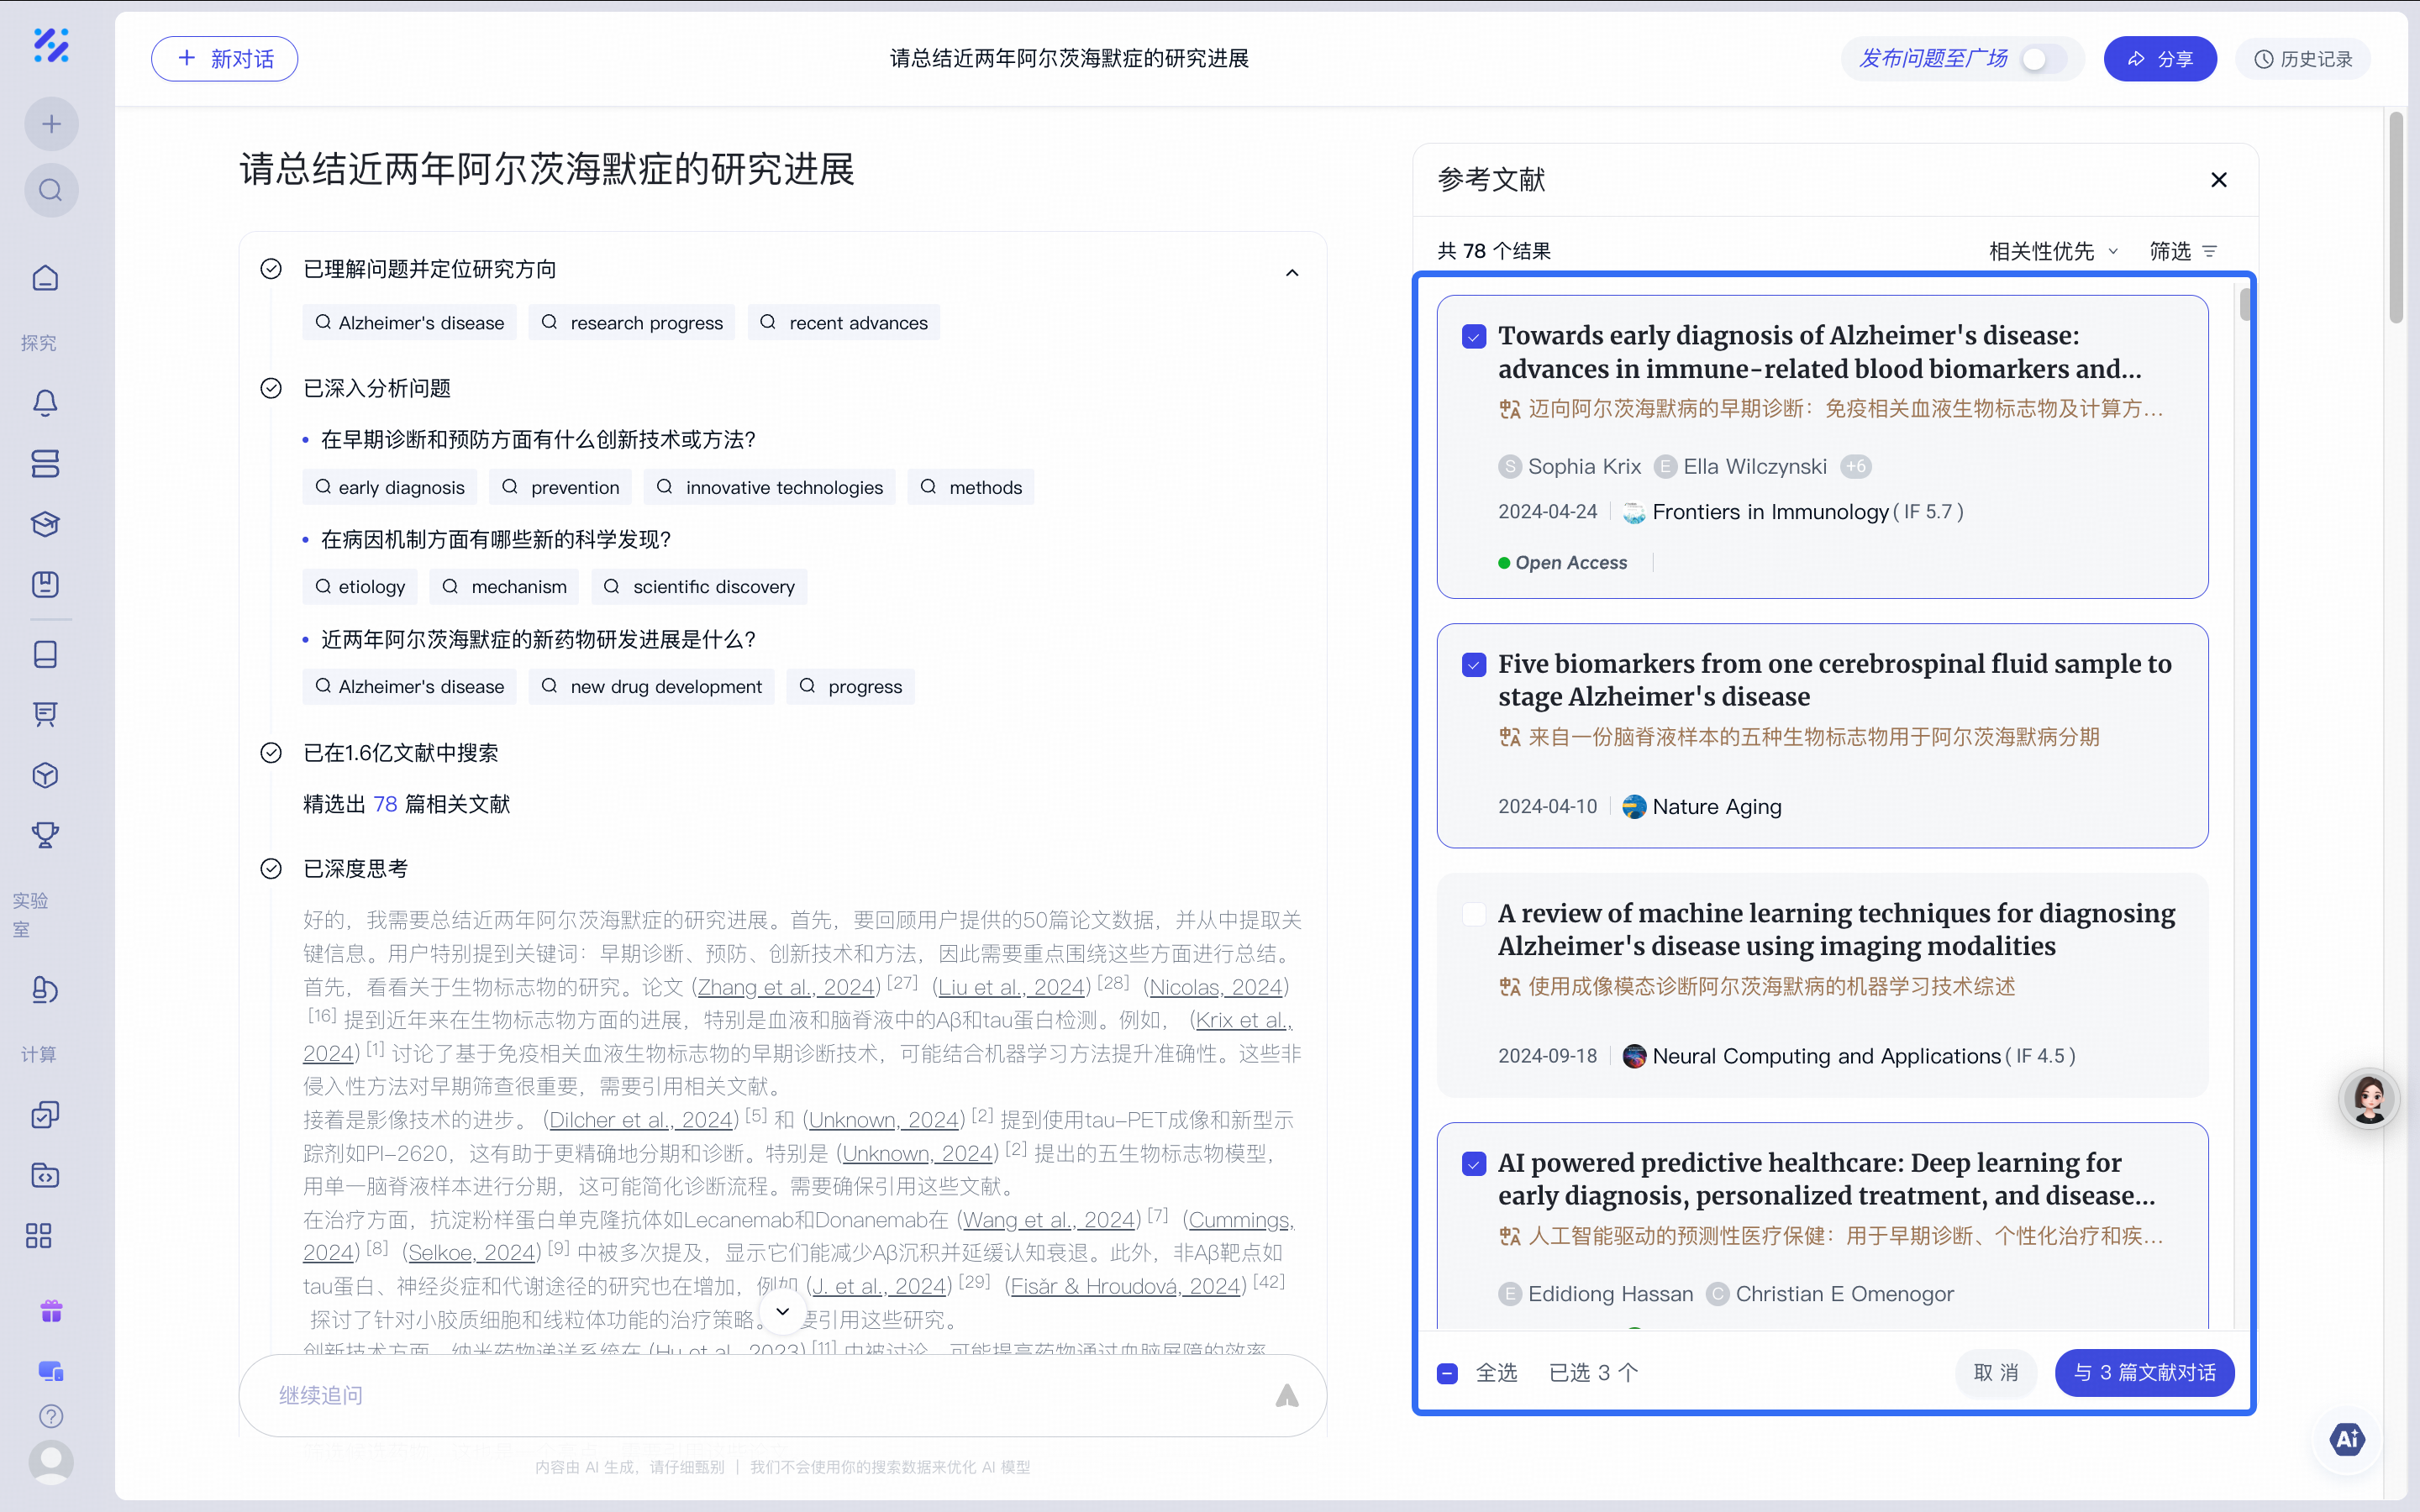Click the app logo in the sidebar
This screenshot has height=1512, width=2420.
[x=51, y=45]
